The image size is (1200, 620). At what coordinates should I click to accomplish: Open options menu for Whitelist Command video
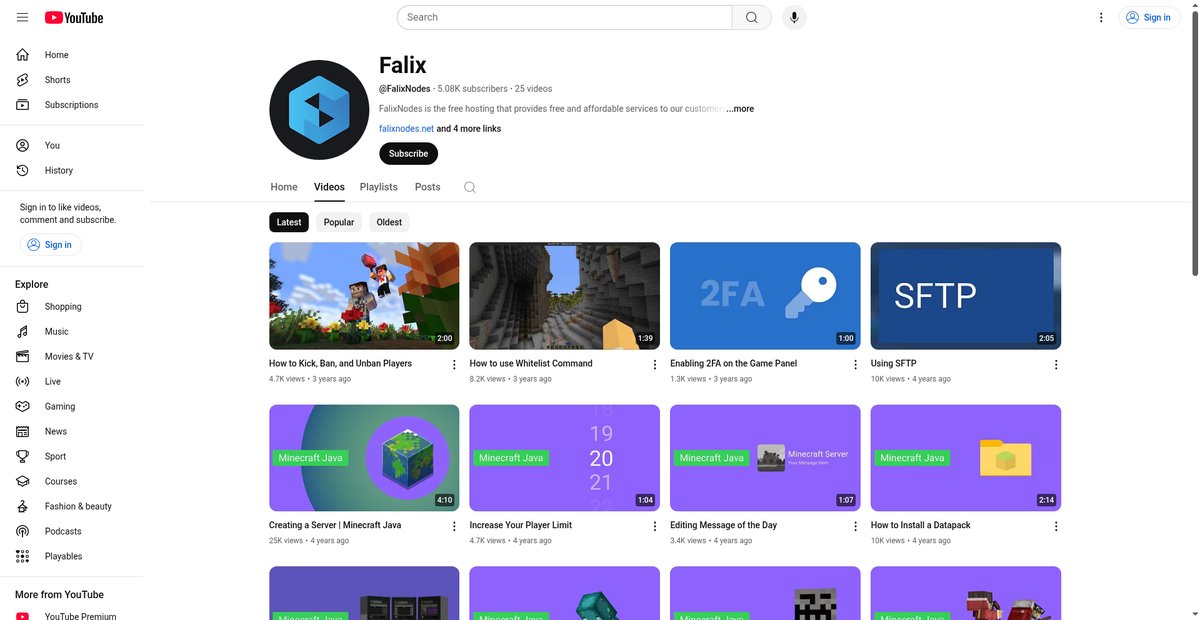click(x=655, y=365)
